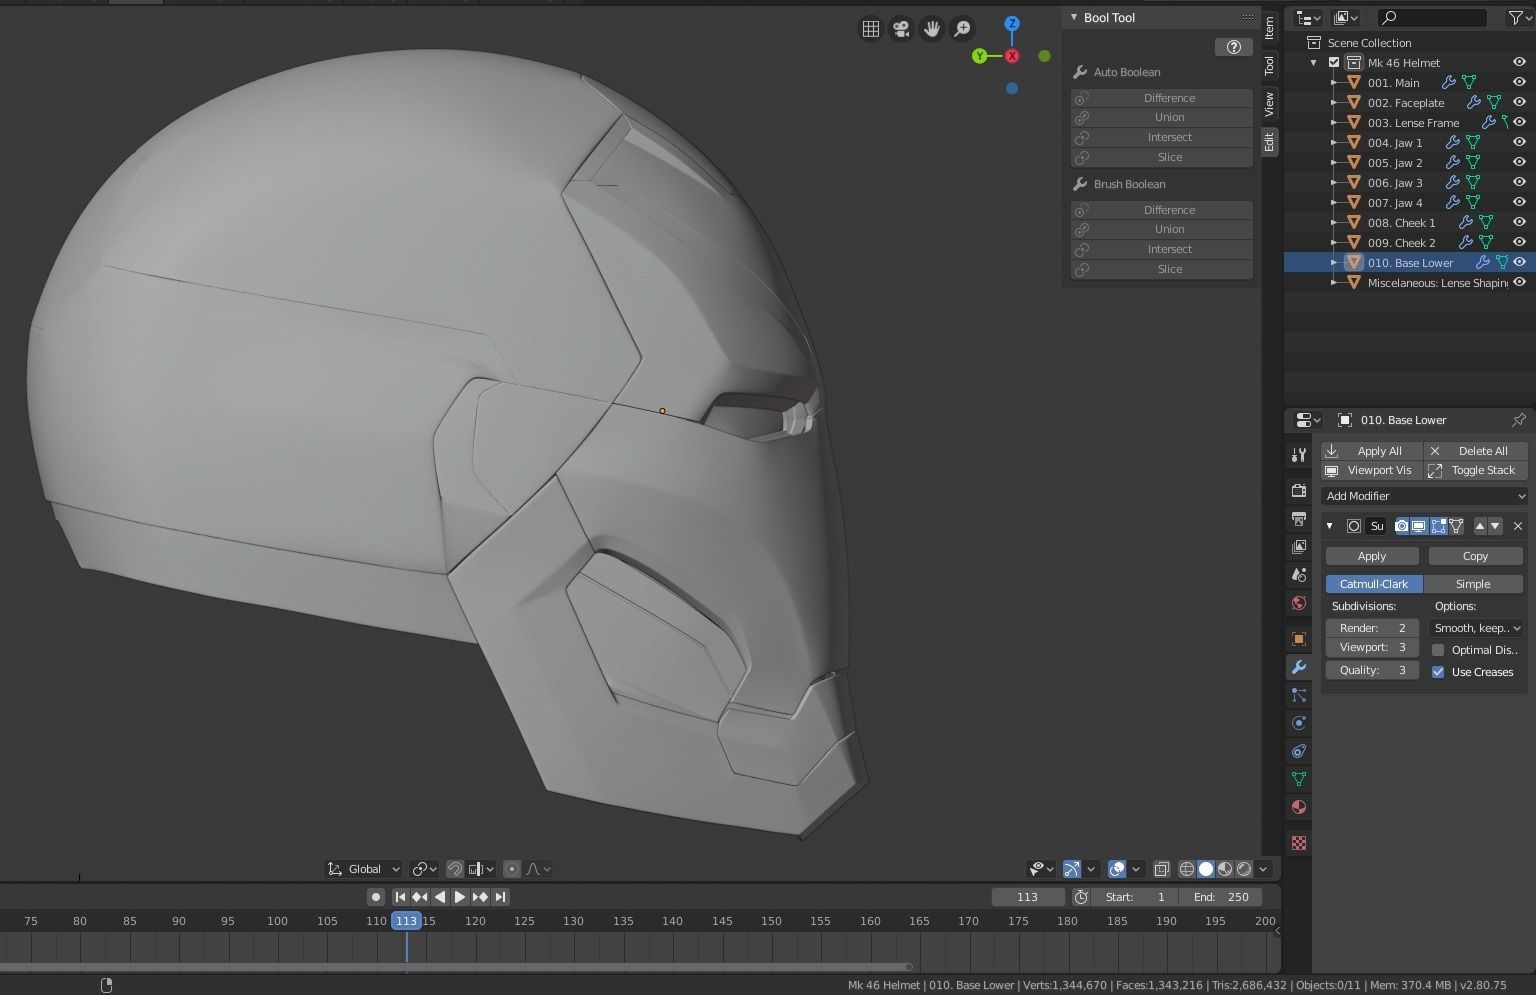Open the Output properties tab
Image resolution: width=1536 pixels, height=995 pixels.
[1299, 519]
